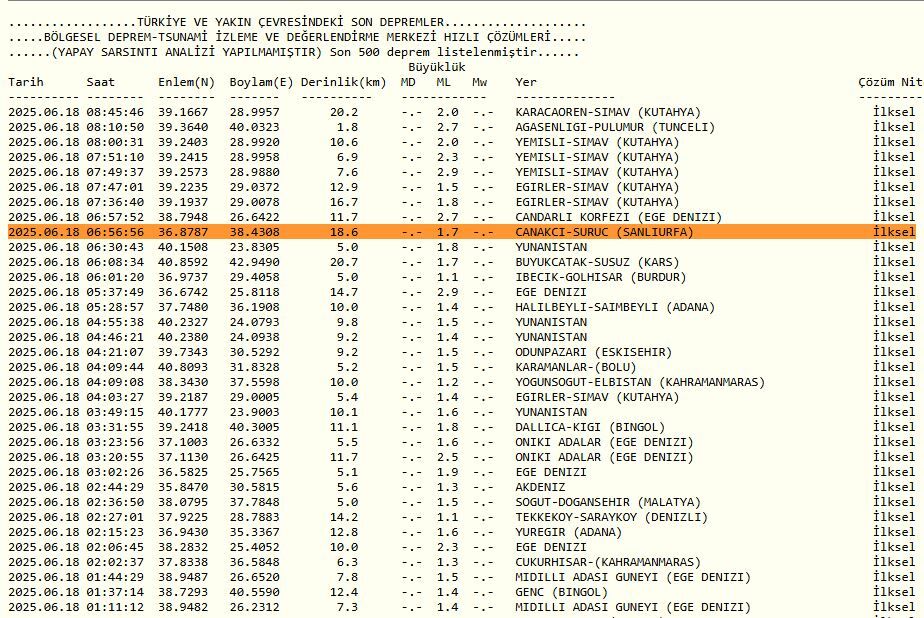Click the Saat column header
This screenshot has width=924, height=618.
pyautogui.click(x=101, y=82)
